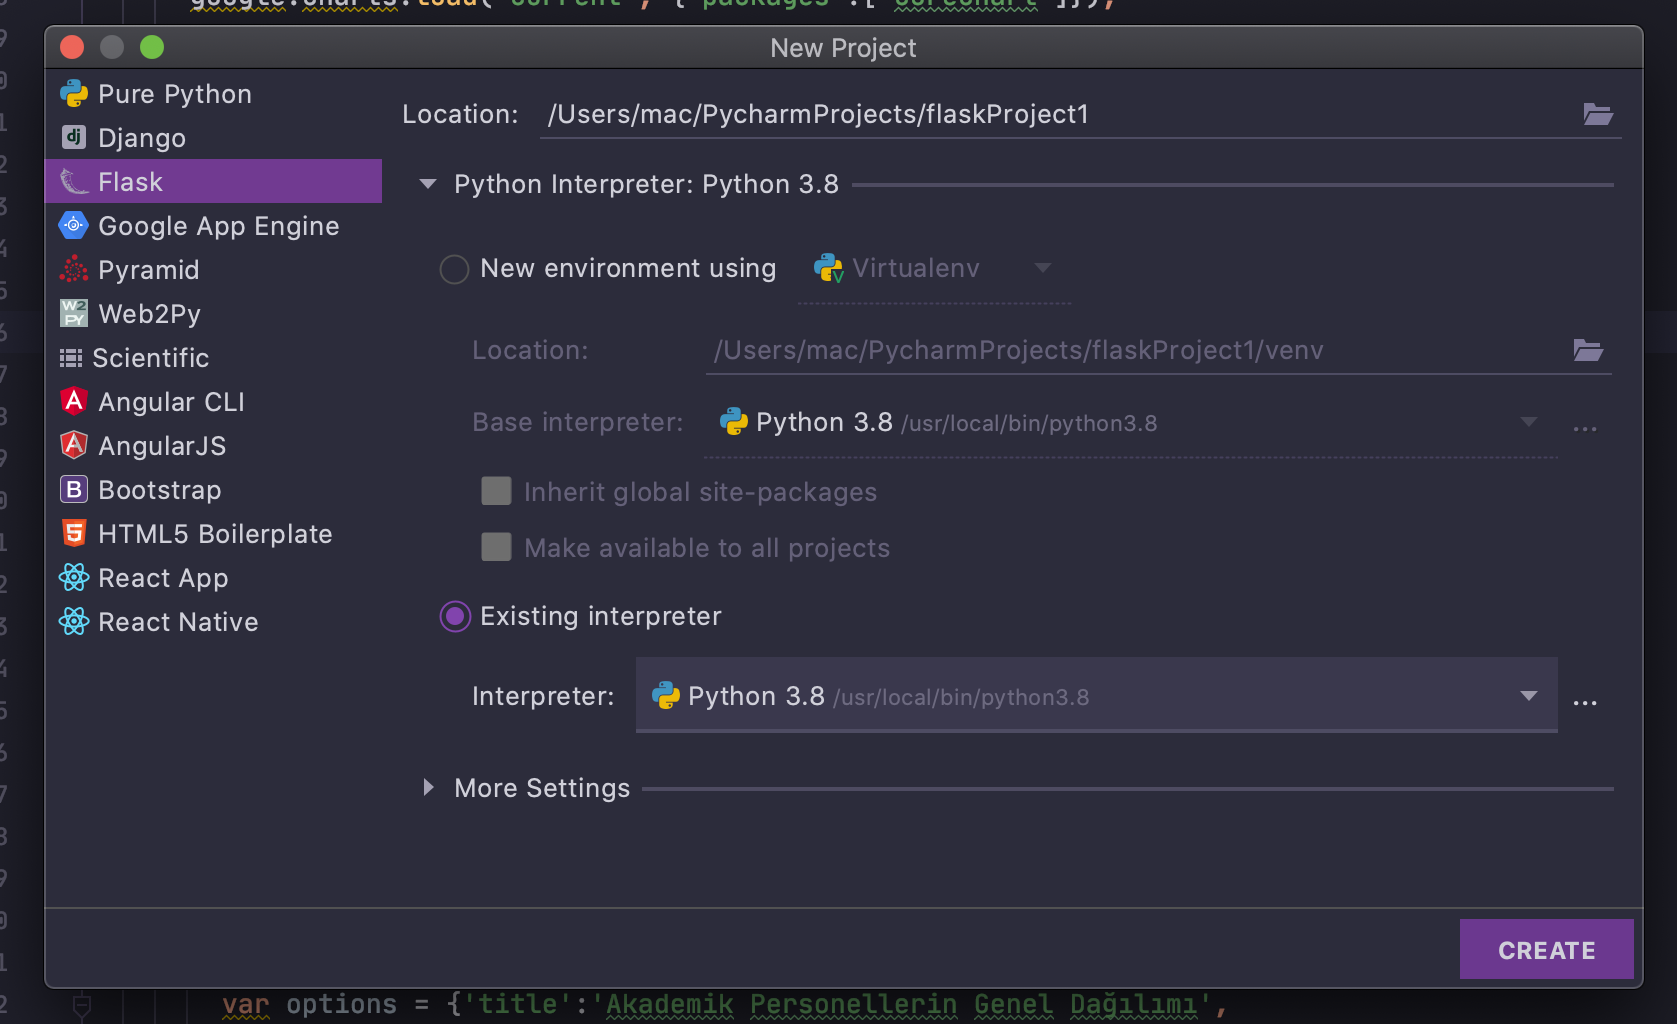Pick the Pyramid project icon
Image resolution: width=1677 pixels, height=1024 pixels.
pyautogui.click(x=74, y=270)
